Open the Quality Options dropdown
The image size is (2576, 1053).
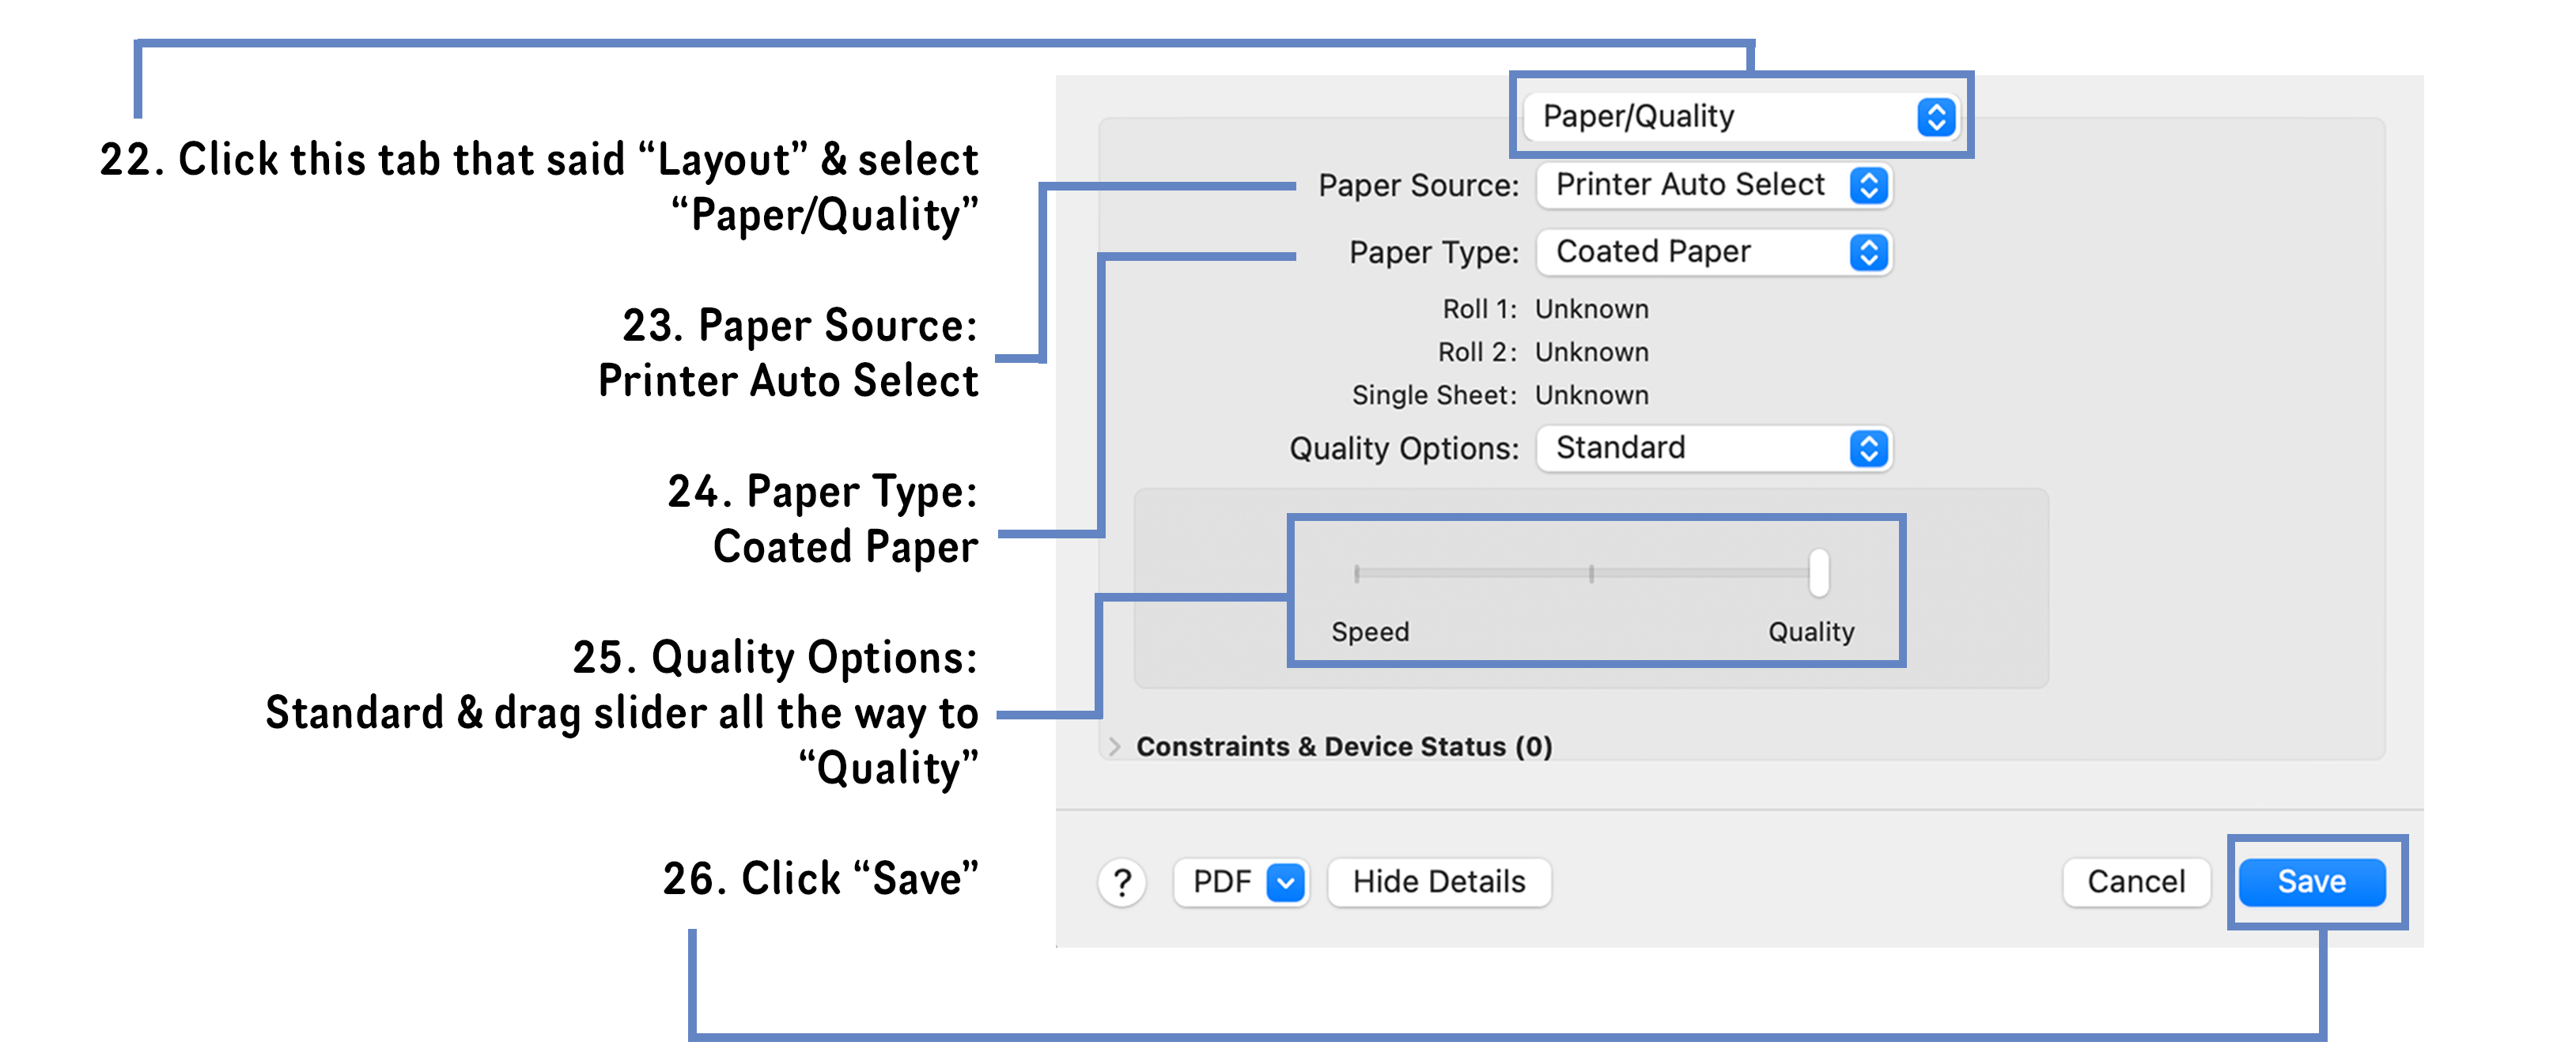click(x=1713, y=448)
